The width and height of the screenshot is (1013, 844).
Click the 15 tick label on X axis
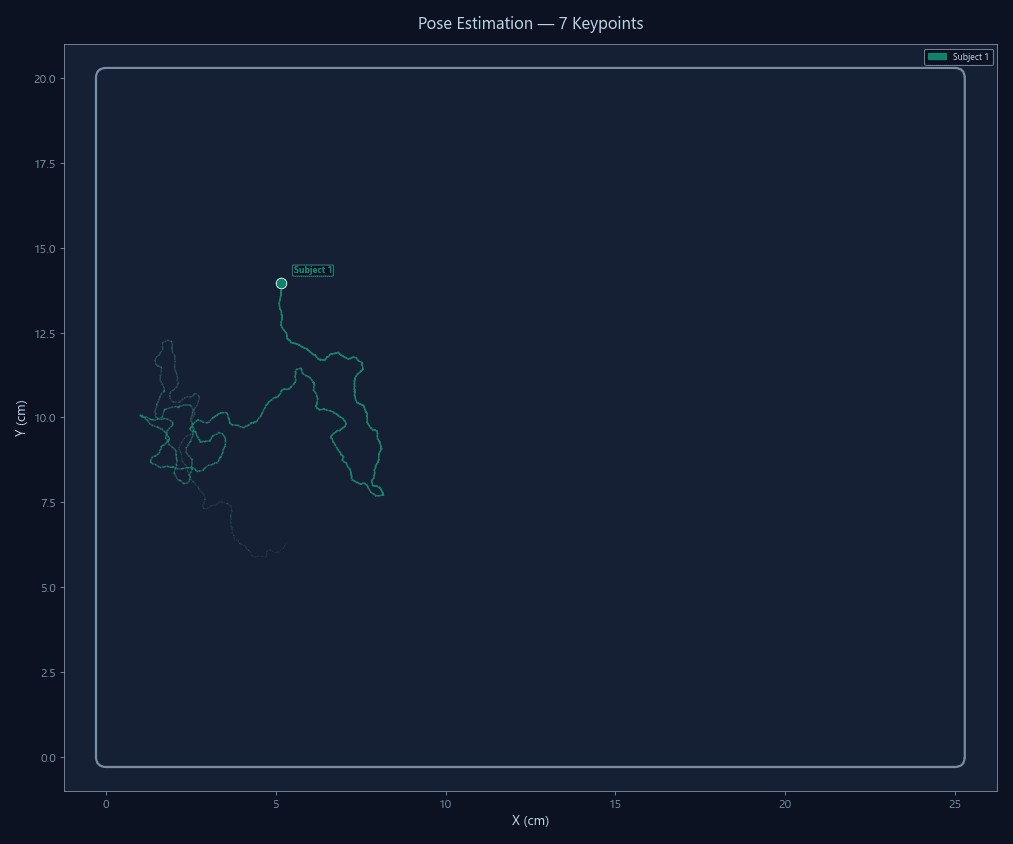point(615,804)
